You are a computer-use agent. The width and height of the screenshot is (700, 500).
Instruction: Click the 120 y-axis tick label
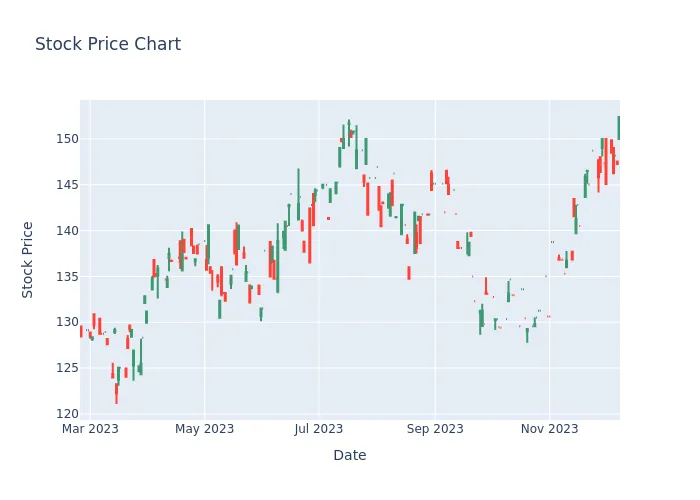click(67, 414)
